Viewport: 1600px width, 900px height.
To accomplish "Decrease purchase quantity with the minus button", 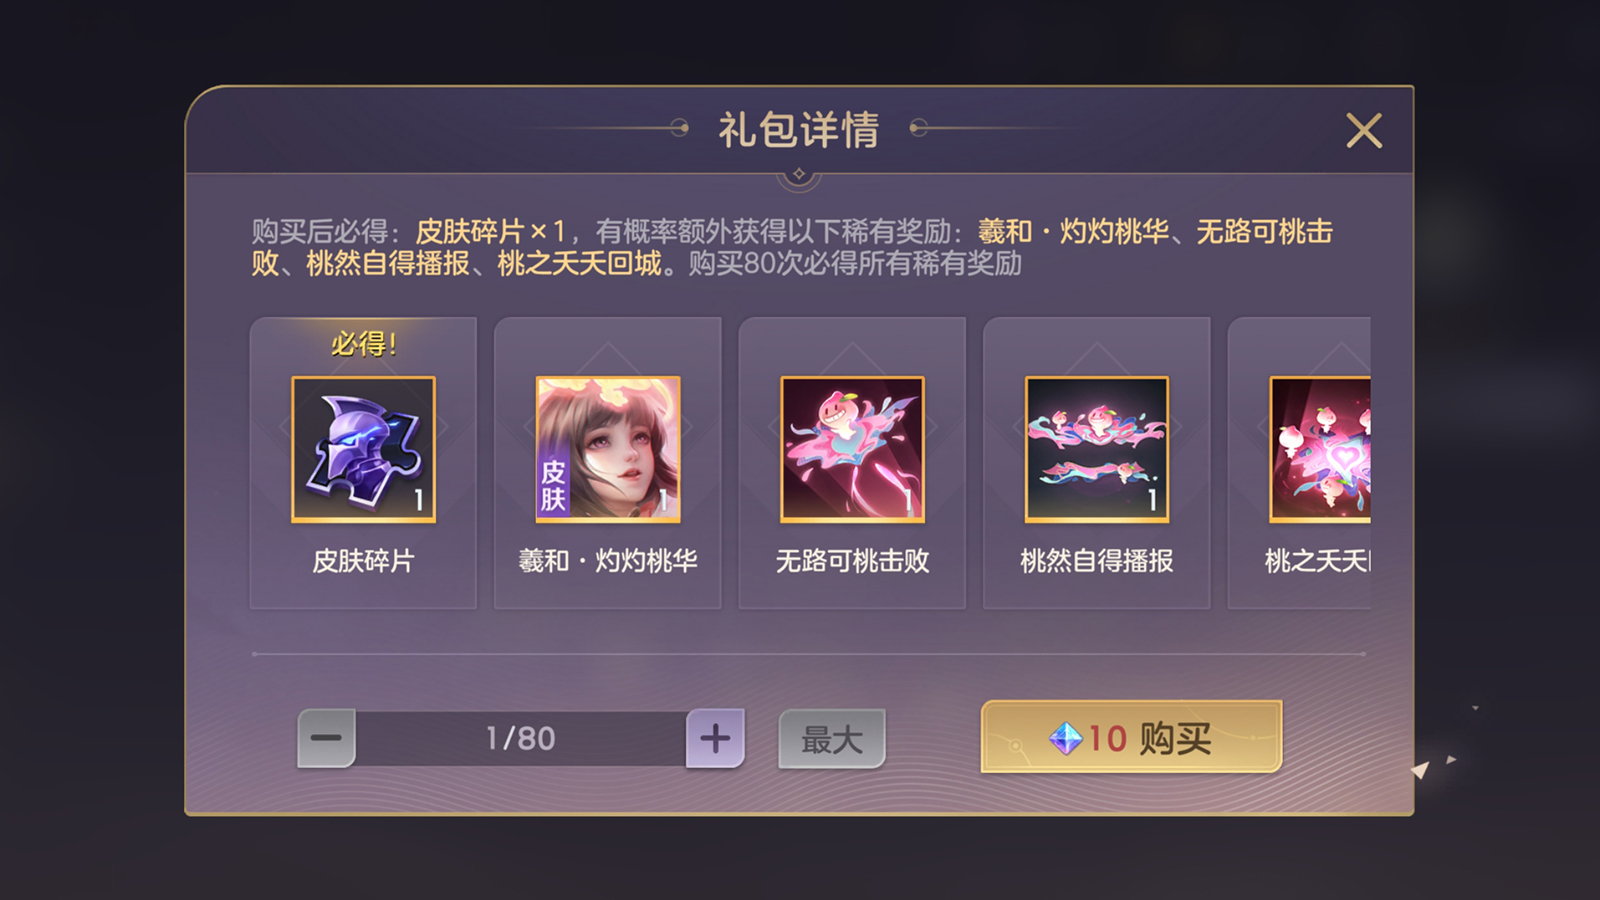I will point(326,739).
